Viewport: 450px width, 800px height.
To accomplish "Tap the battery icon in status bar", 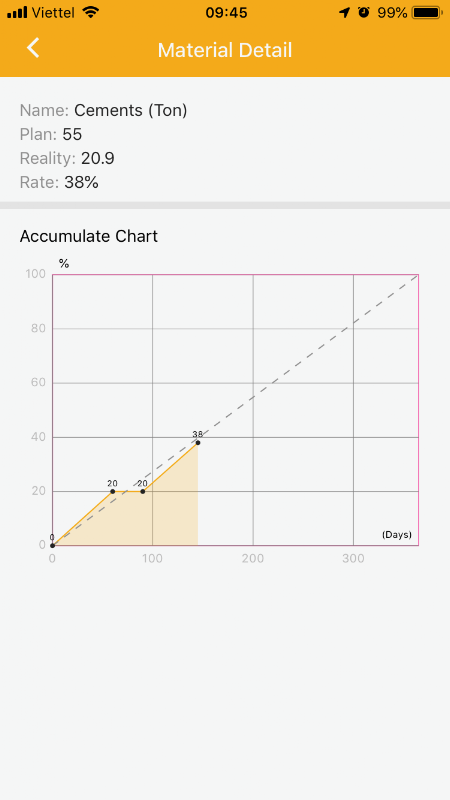I will 427,12.
